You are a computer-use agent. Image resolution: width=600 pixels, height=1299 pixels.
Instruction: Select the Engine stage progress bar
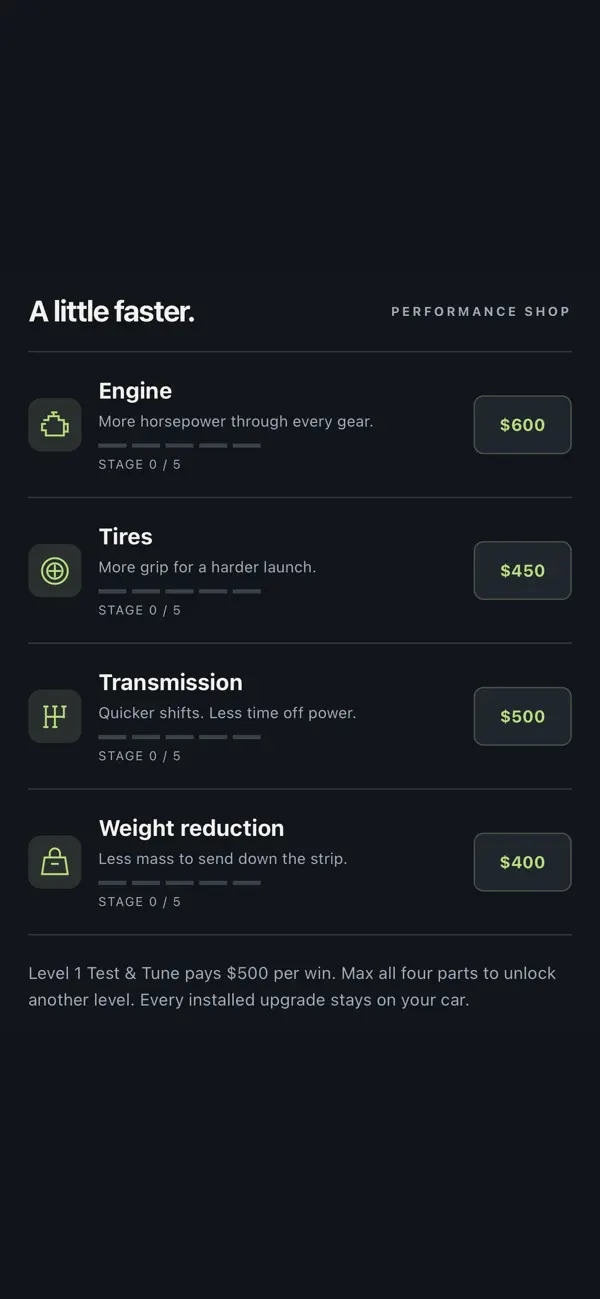[x=180, y=445]
